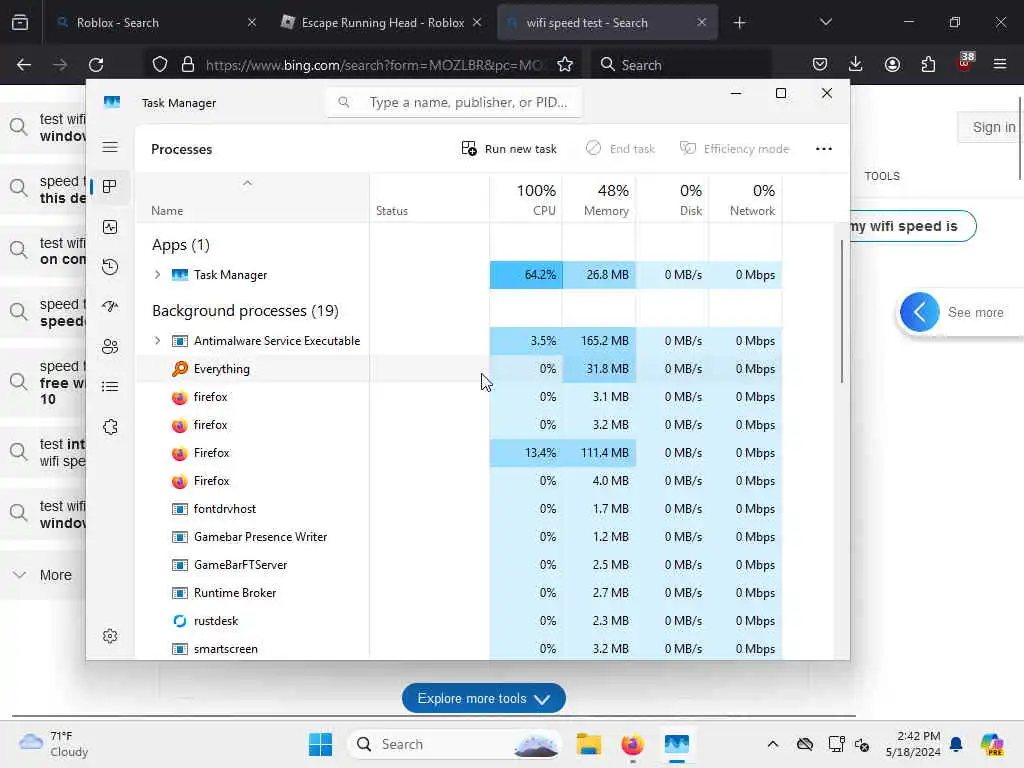Select the Everything process row
The width and height of the screenshot is (1024, 768).
(458, 368)
